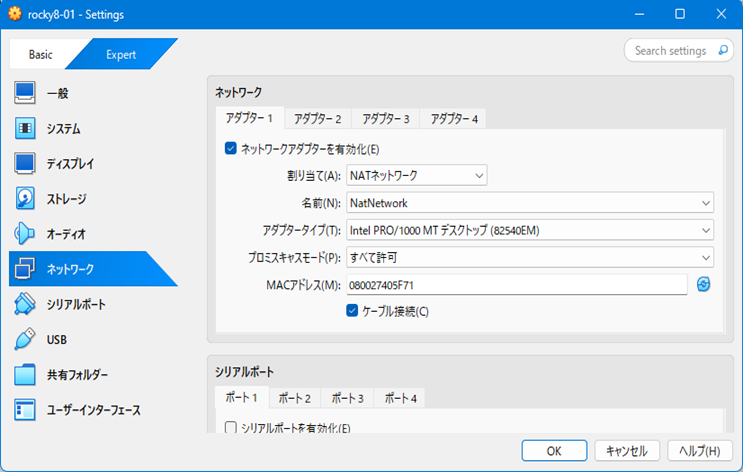Click the 名前(N): label
The image size is (743, 472).
pos(321,203)
